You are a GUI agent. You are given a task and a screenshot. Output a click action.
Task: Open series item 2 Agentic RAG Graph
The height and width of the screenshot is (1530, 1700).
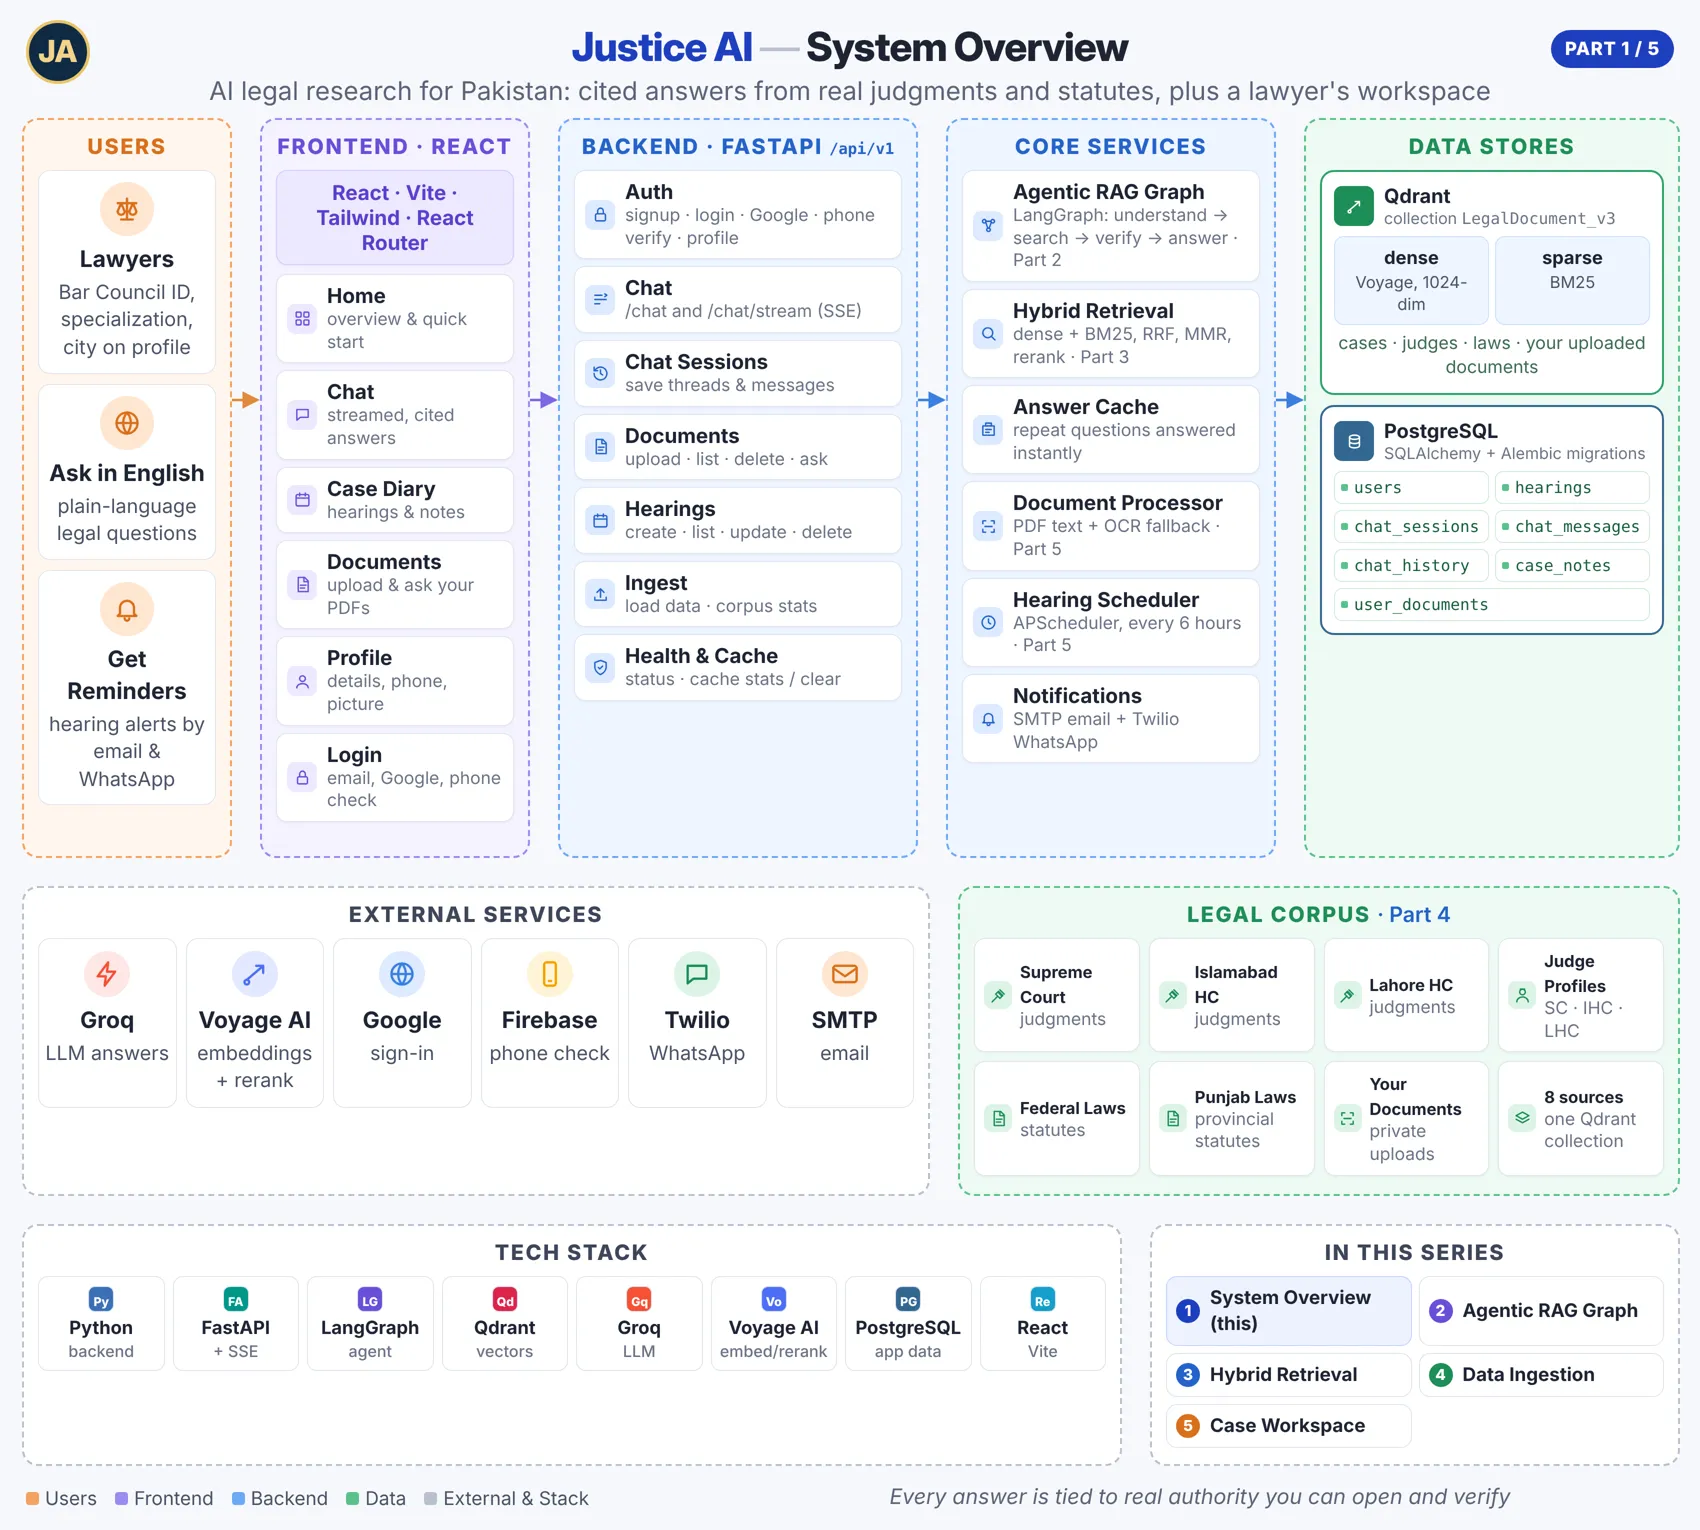click(x=1541, y=1310)
